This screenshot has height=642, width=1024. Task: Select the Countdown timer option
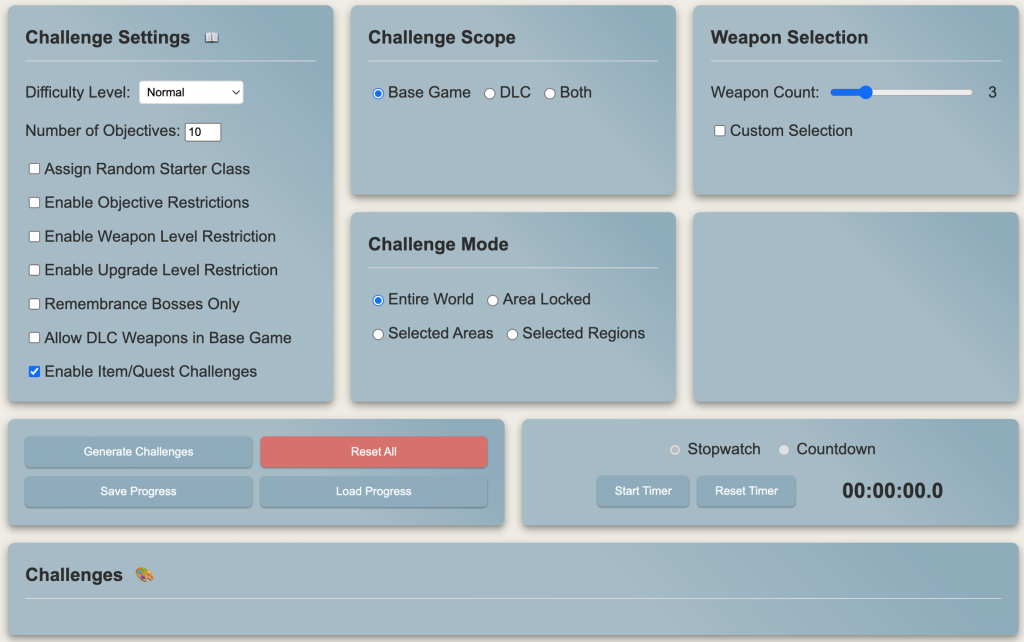tap(784, 450)
